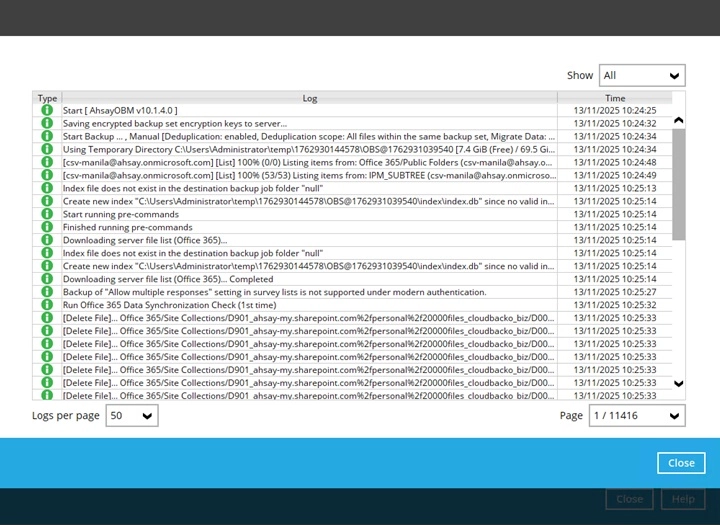The image size is (720, 525).
Task: Click the dimmed Help button at bottom
Action: (x=683, y=499)
